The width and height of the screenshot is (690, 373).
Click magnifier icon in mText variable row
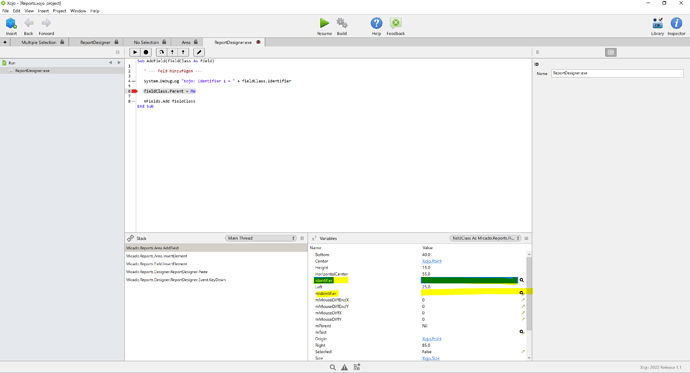click(521, 332)
